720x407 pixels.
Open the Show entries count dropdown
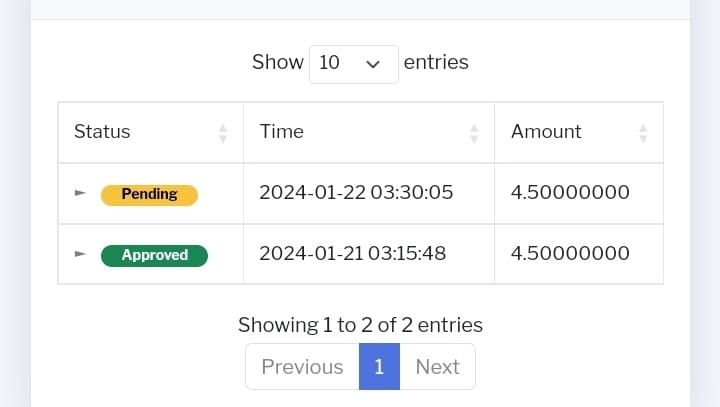tap(354, 64)
